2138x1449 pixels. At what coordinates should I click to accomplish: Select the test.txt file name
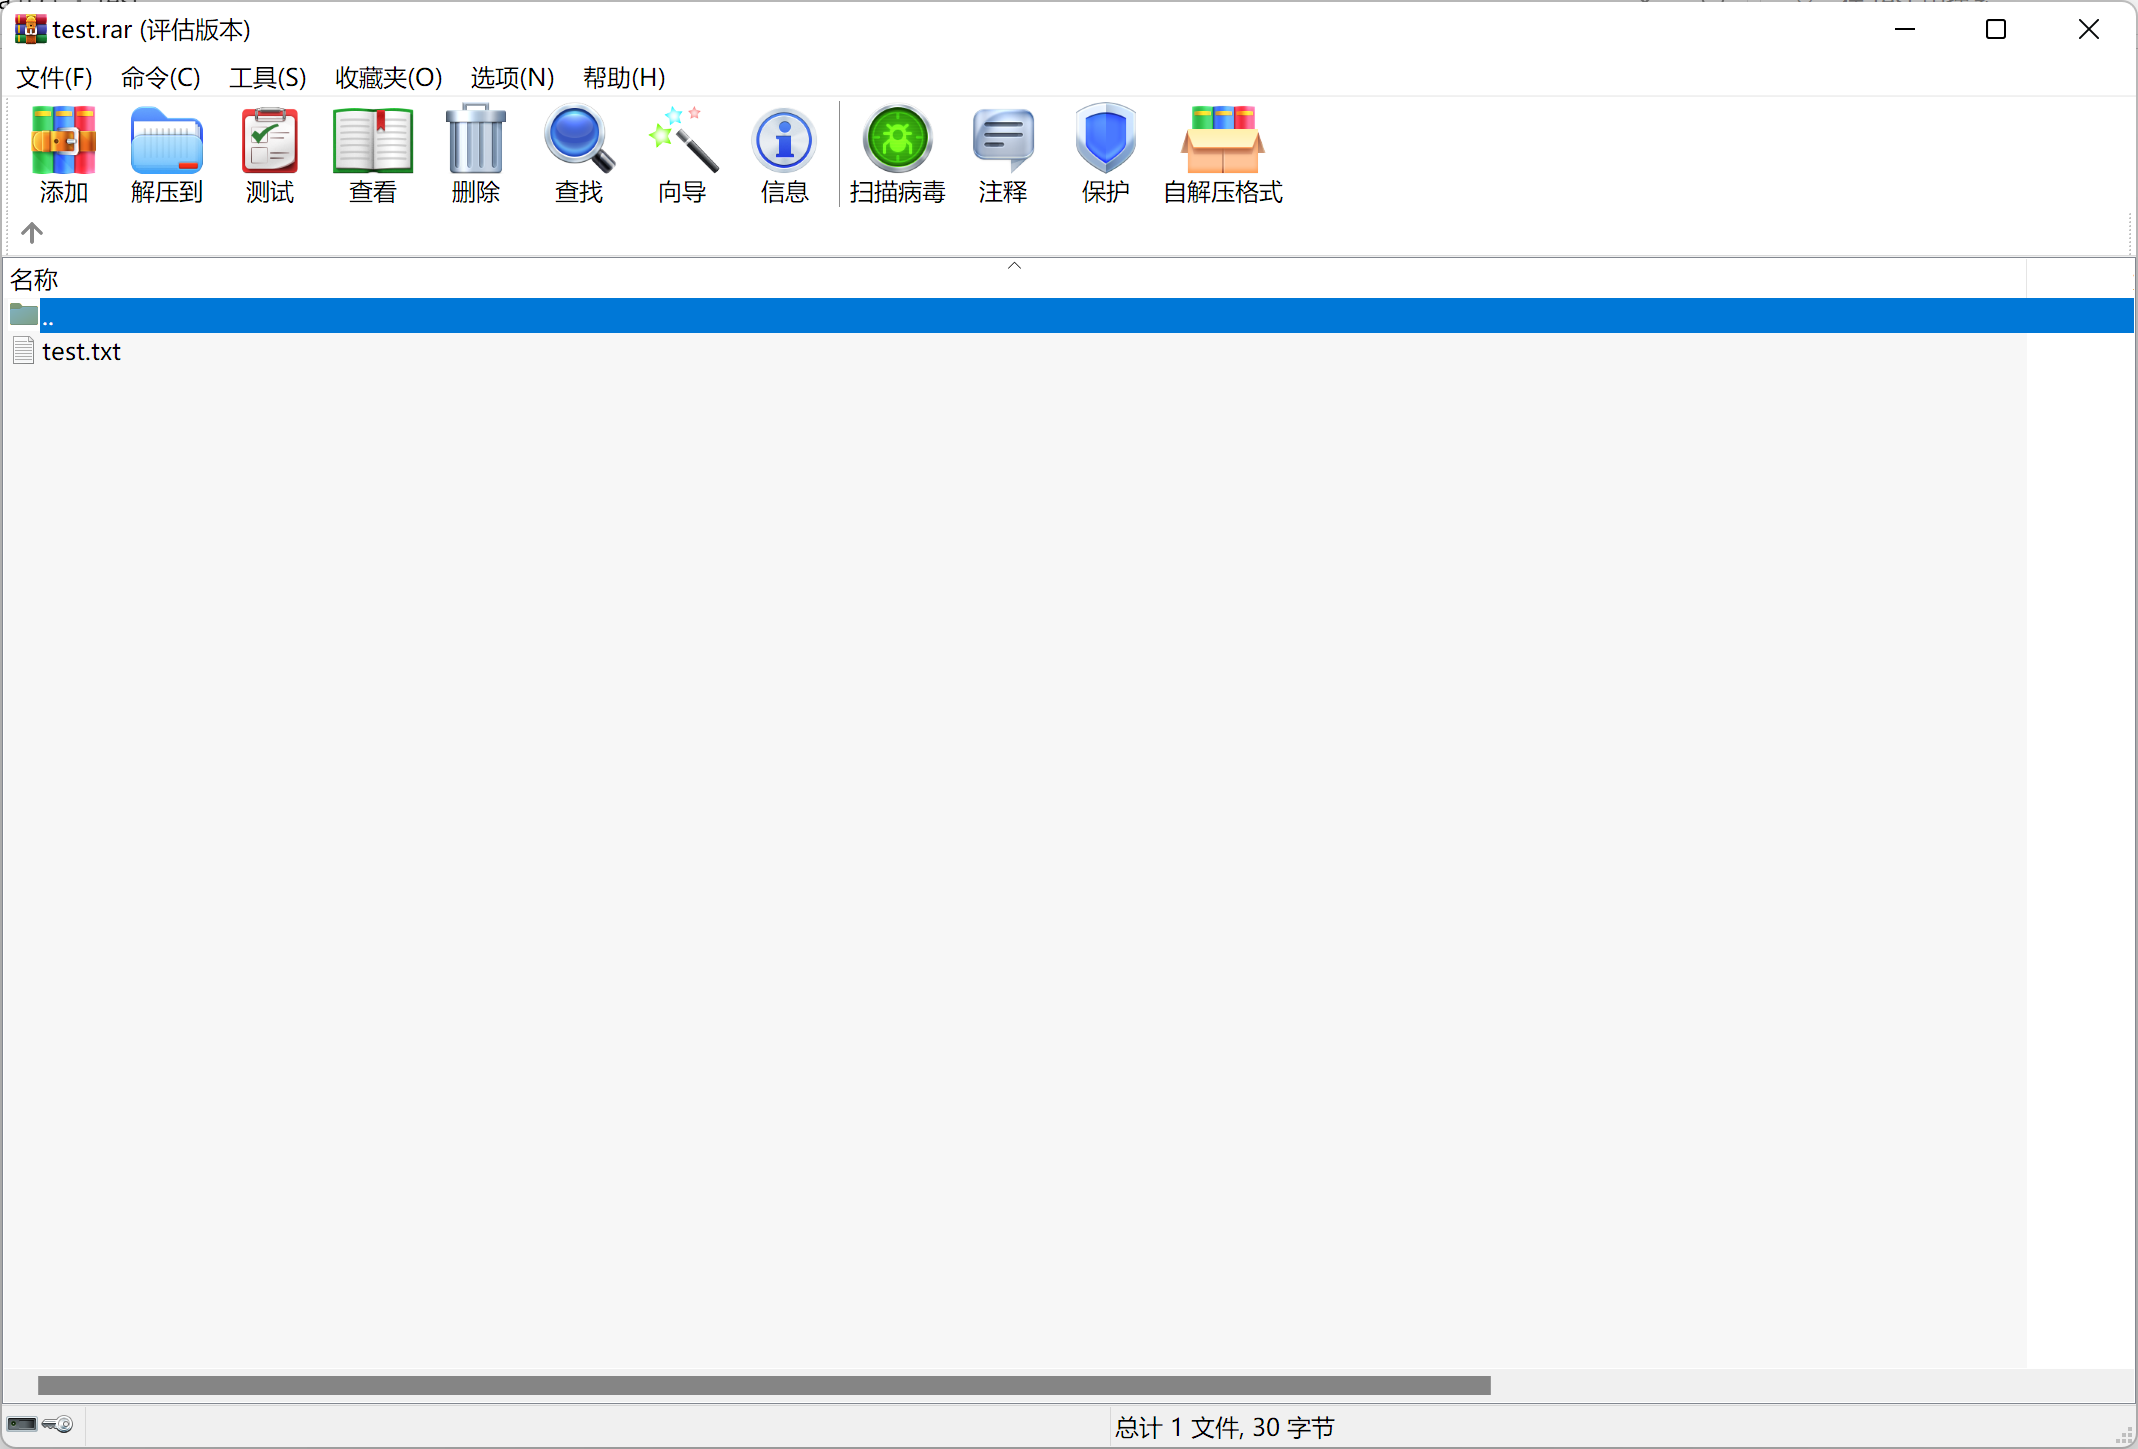click(x=81, y=352)
